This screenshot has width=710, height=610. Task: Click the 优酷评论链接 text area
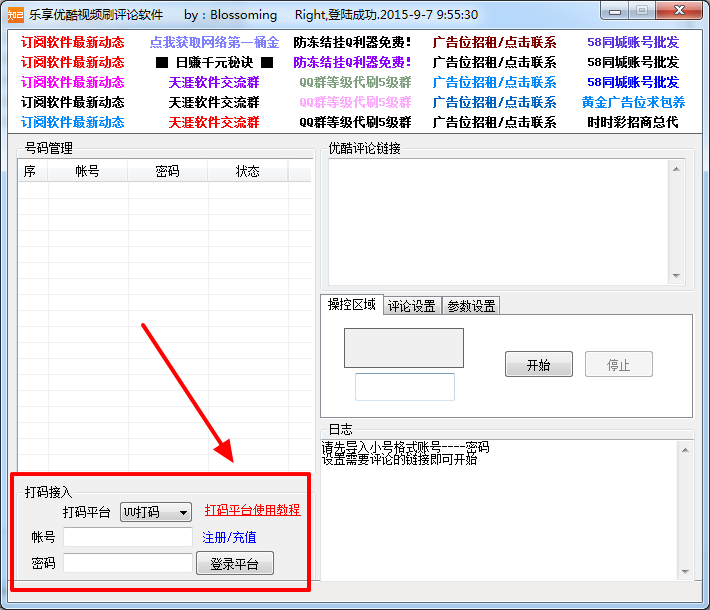coord(496,221)
